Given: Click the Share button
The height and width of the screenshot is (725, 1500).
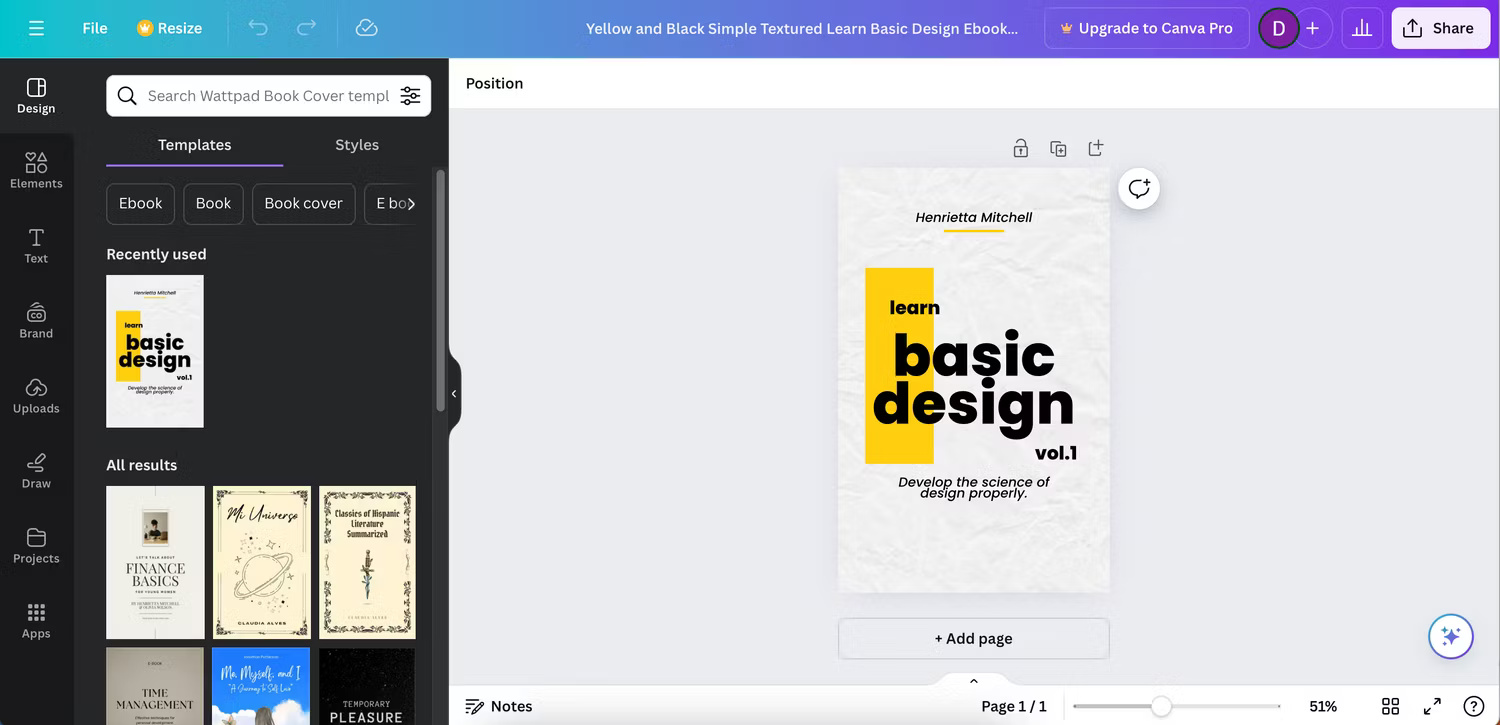Looking at the screenshot, I should click(x=1440, y=28).
